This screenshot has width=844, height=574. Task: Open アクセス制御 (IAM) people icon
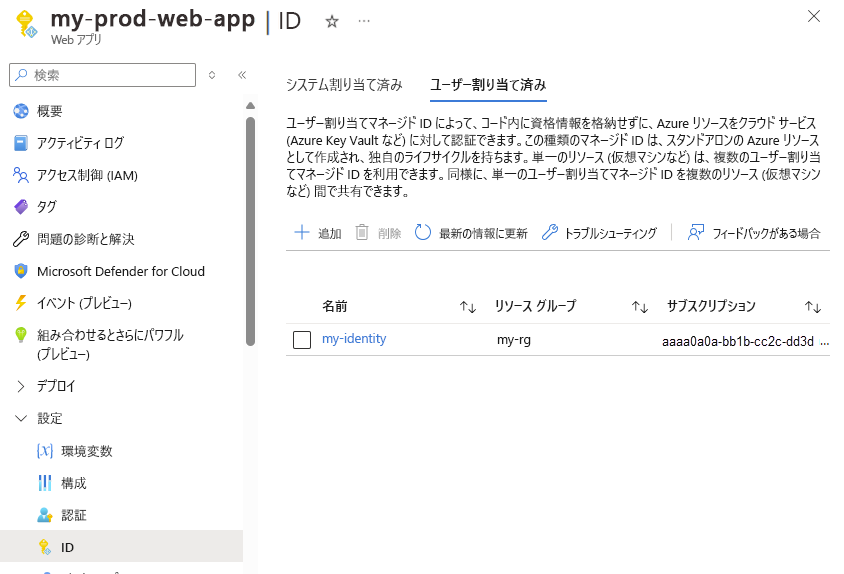(x=21, y=175)
